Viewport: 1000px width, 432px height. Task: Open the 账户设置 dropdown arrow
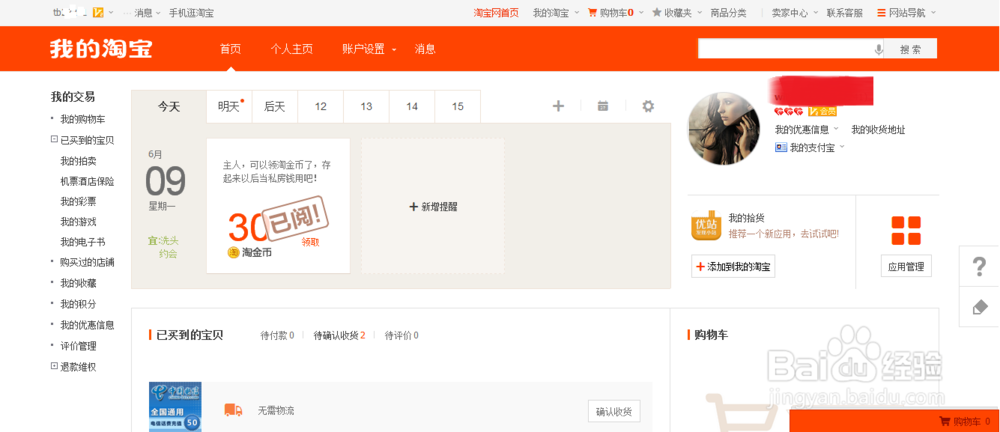pyautogui.click(x=394, y=50)
